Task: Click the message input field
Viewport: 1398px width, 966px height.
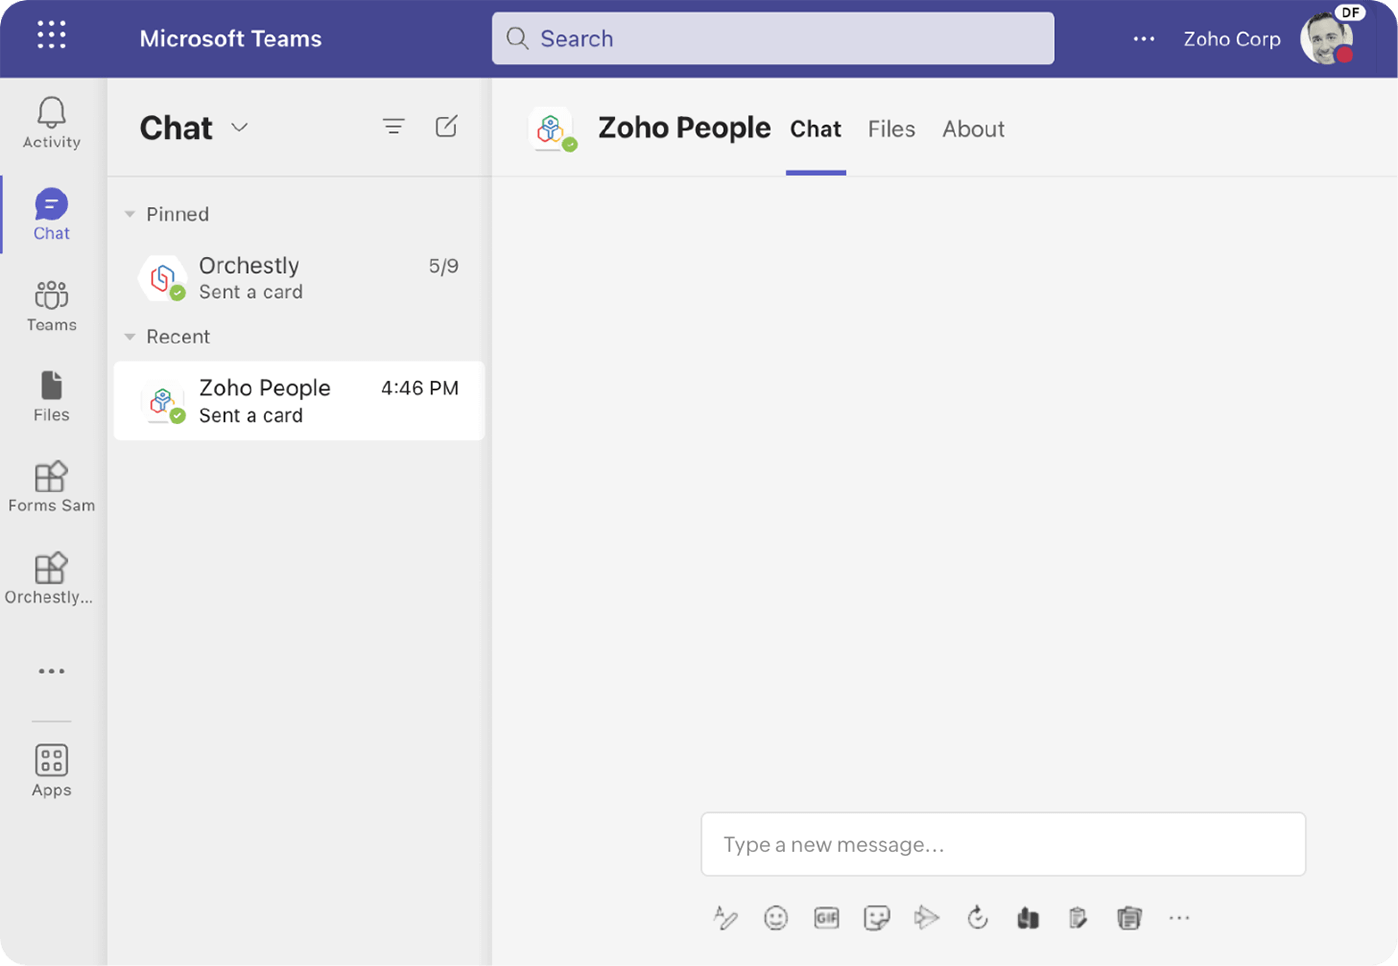Action: tap(1003, 844)
